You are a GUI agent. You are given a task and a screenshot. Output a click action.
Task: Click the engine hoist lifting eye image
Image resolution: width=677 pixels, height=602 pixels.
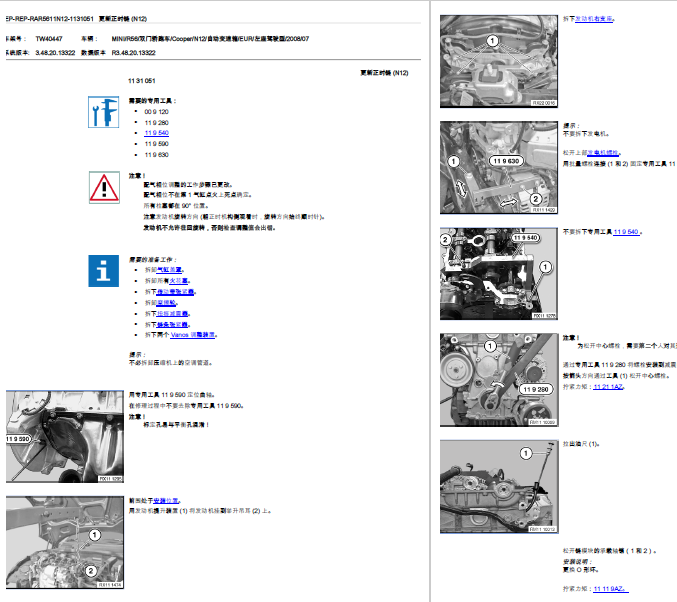tap(65, 542)
